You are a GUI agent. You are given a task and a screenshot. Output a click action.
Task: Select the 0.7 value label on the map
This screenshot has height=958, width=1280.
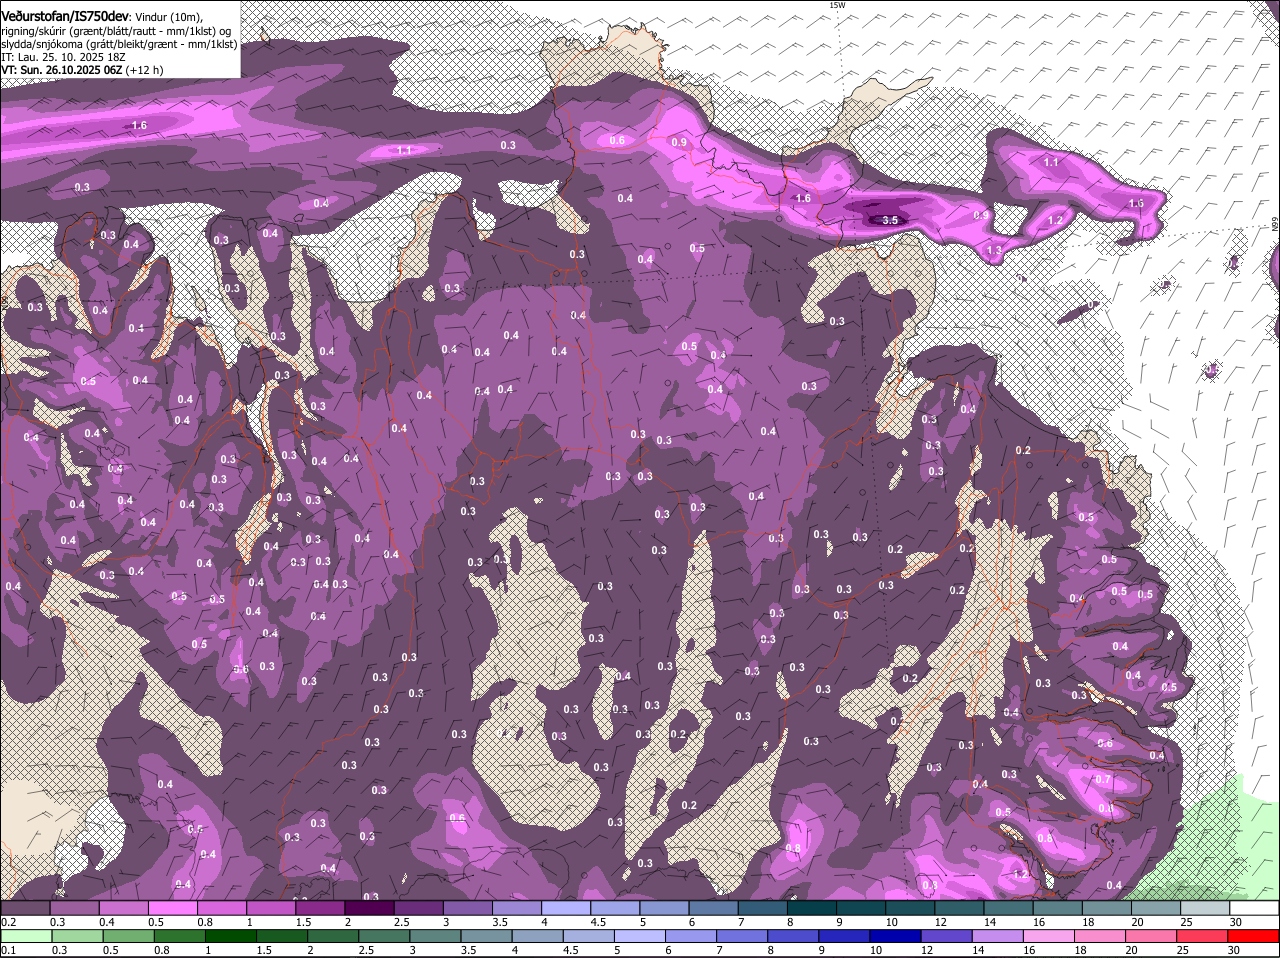(1102, 779)
